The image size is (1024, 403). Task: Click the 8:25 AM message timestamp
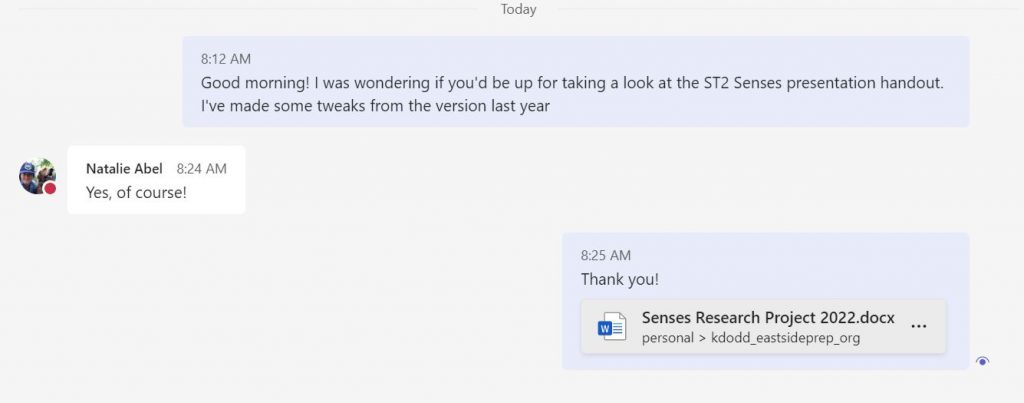606,255
